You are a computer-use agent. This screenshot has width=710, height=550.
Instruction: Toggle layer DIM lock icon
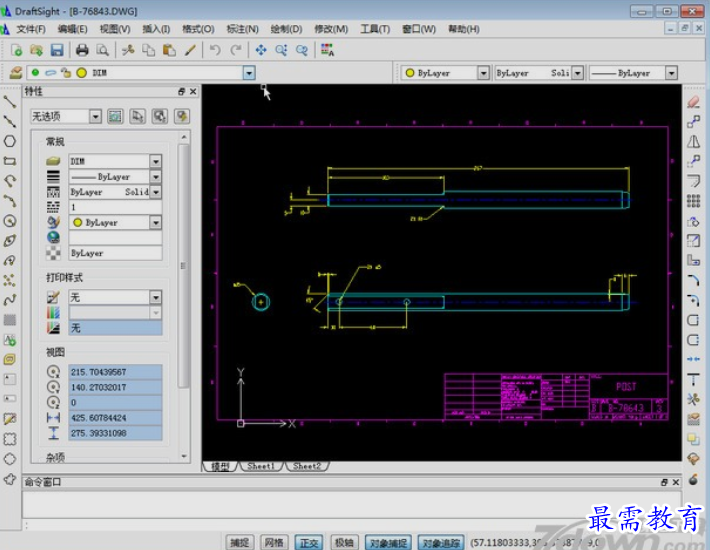tap(66, 72)
